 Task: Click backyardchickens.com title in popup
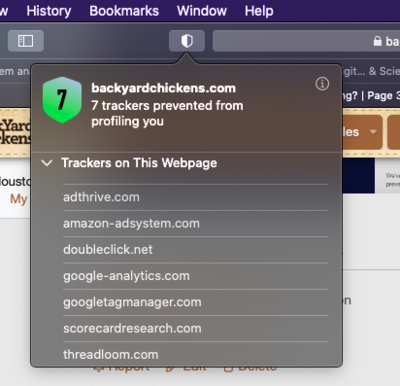[164, 88]
